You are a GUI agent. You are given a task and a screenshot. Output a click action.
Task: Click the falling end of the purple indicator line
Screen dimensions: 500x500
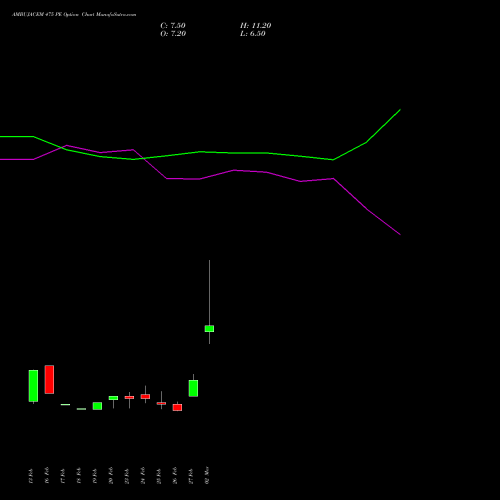click(400, 234)
